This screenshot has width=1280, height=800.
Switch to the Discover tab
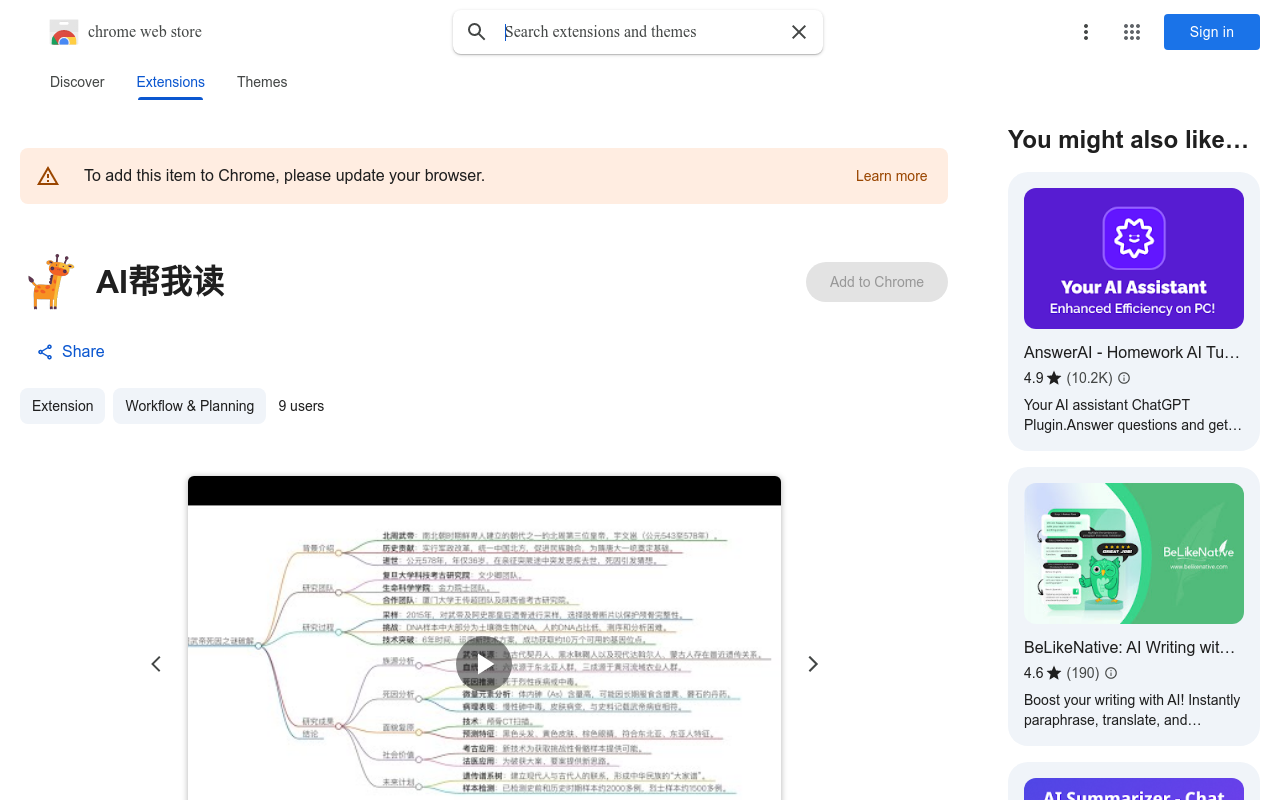click(77, 82)
